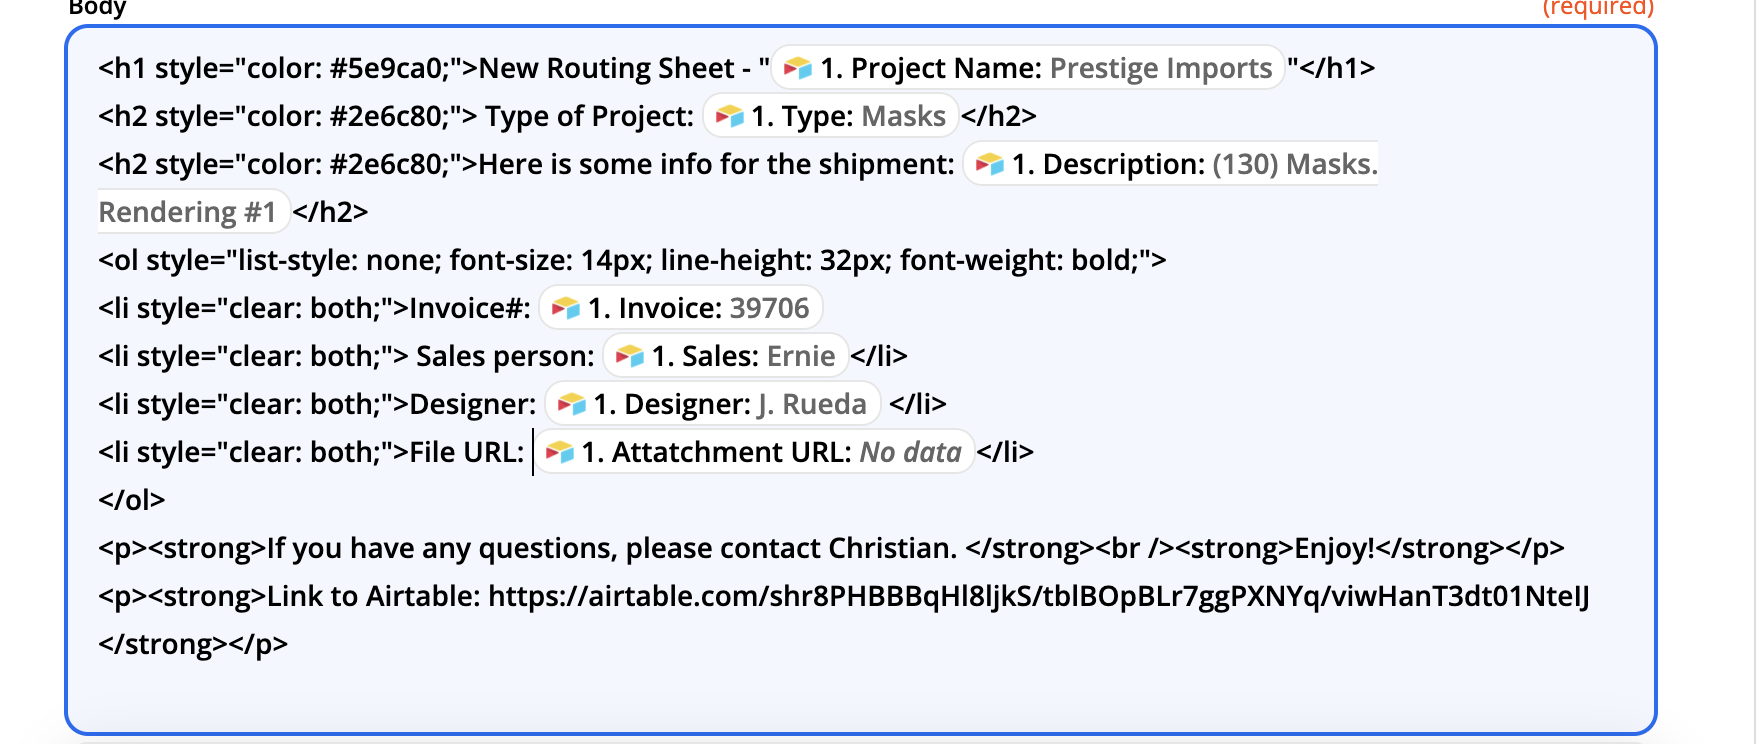Screen dimensions: 1756x744
Task: Place cursor in the ol style line
Action: [632, 260]
